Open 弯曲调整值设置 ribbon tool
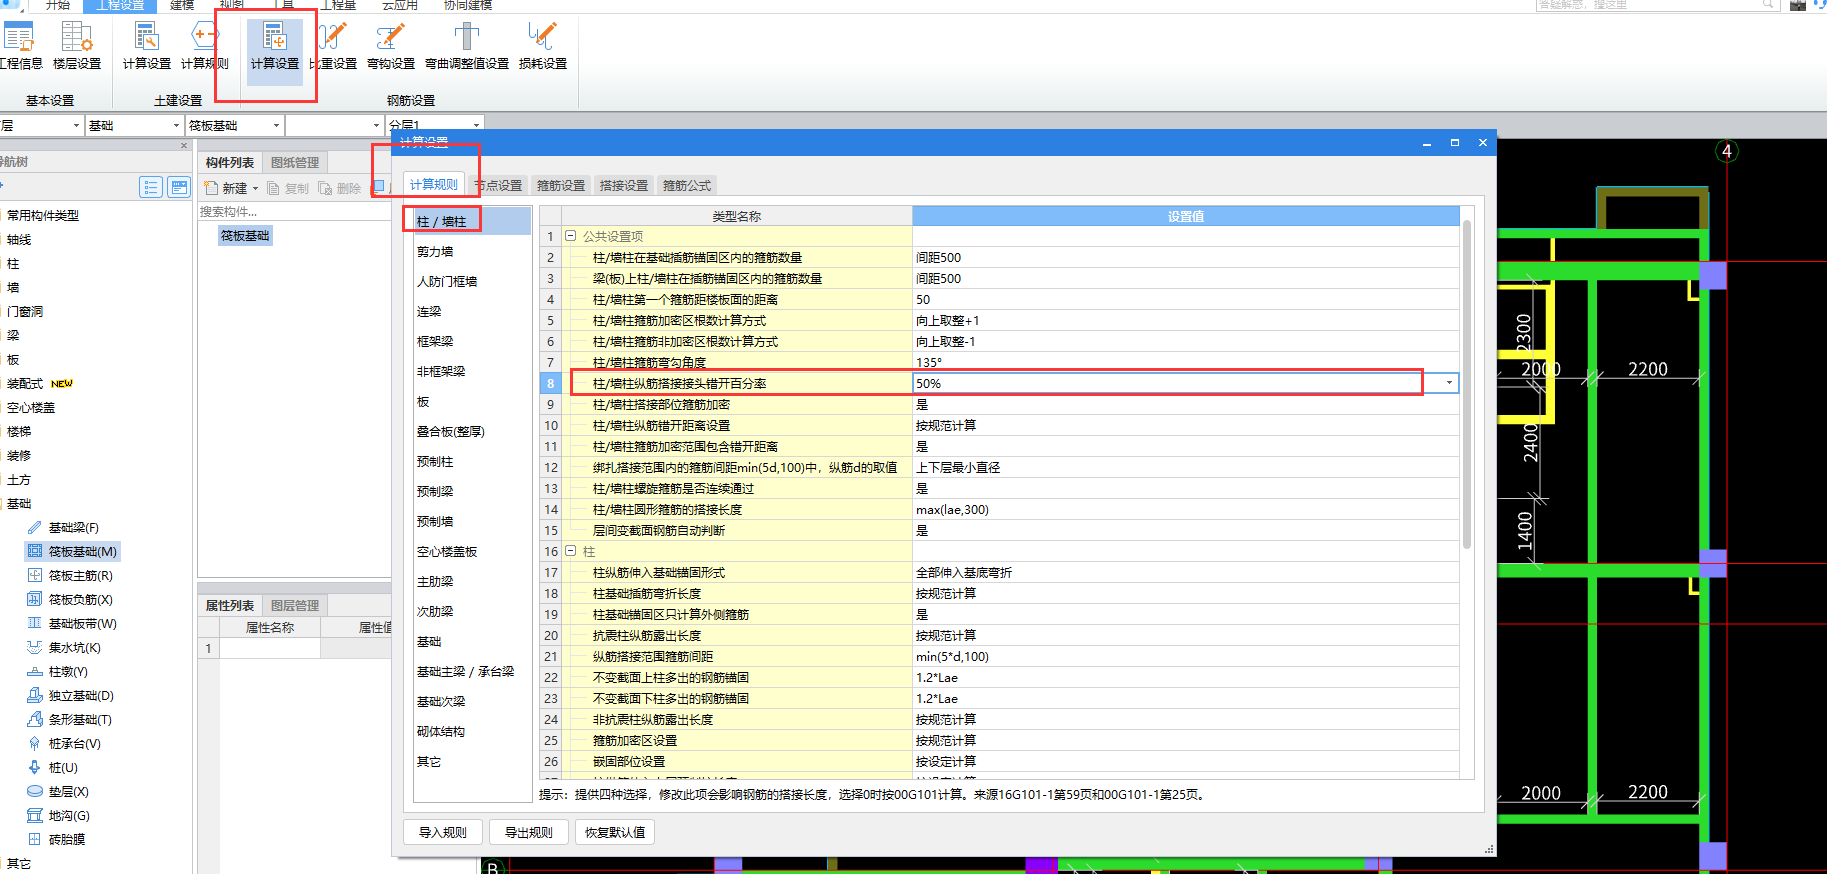1827x874 pixels. (x=467, y=46)
